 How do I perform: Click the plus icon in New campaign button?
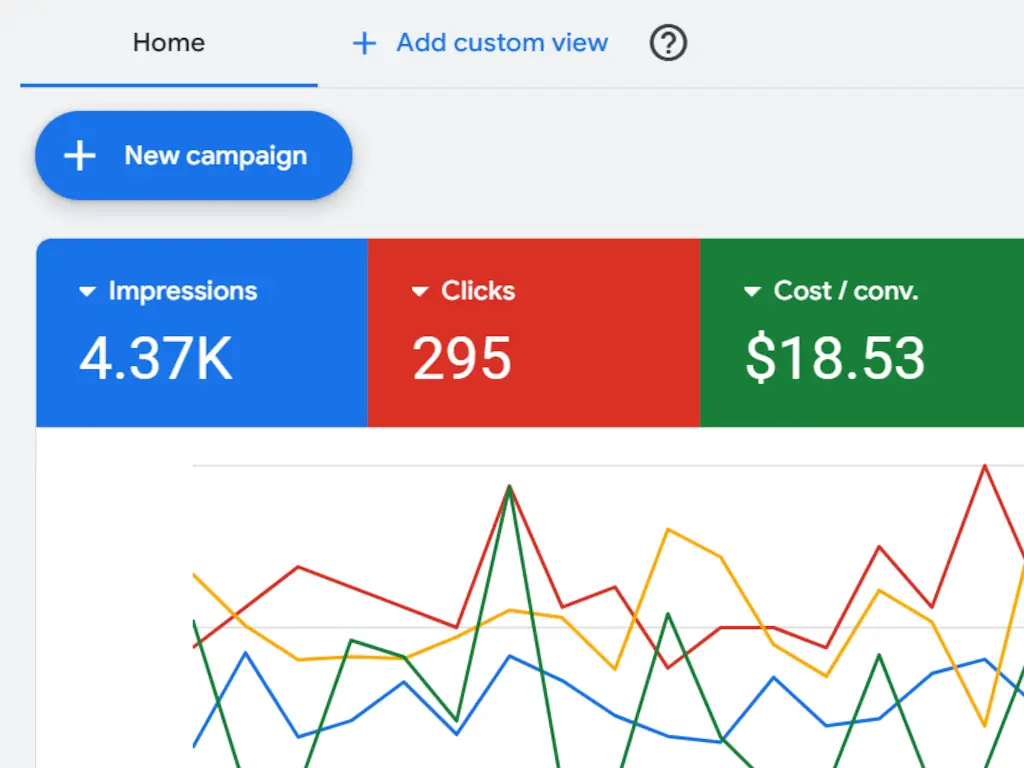[x=80, y=155]
